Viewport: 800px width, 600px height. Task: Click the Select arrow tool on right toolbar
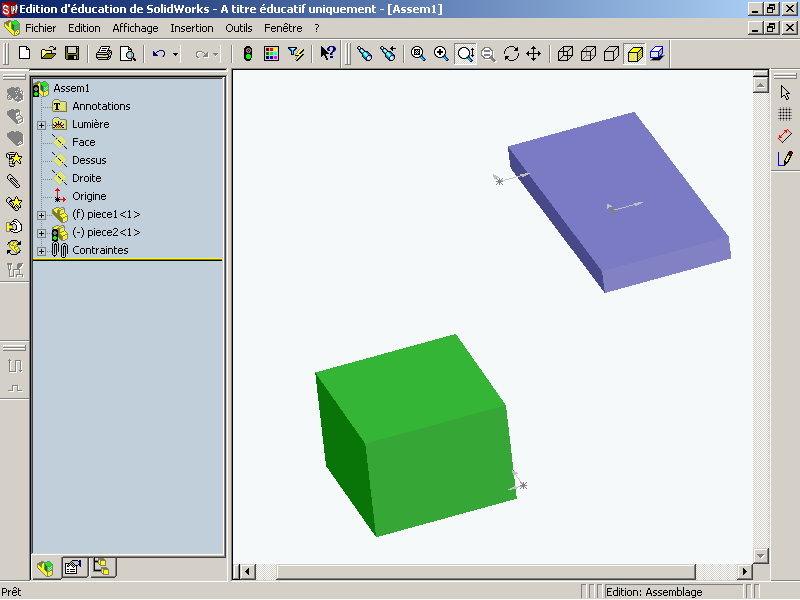tap(785, 92)
